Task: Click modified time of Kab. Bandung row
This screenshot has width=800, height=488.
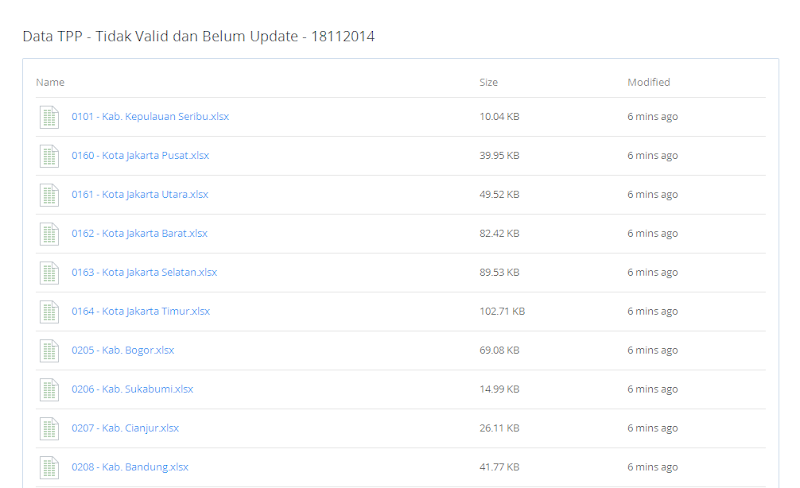Action: click(653, 467)
